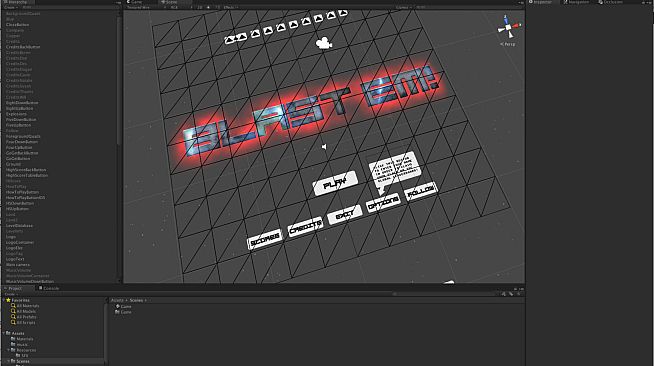654x366 pixels.
Task: Select LogoContainer in the hierarchy
Action: click(20, 242)
